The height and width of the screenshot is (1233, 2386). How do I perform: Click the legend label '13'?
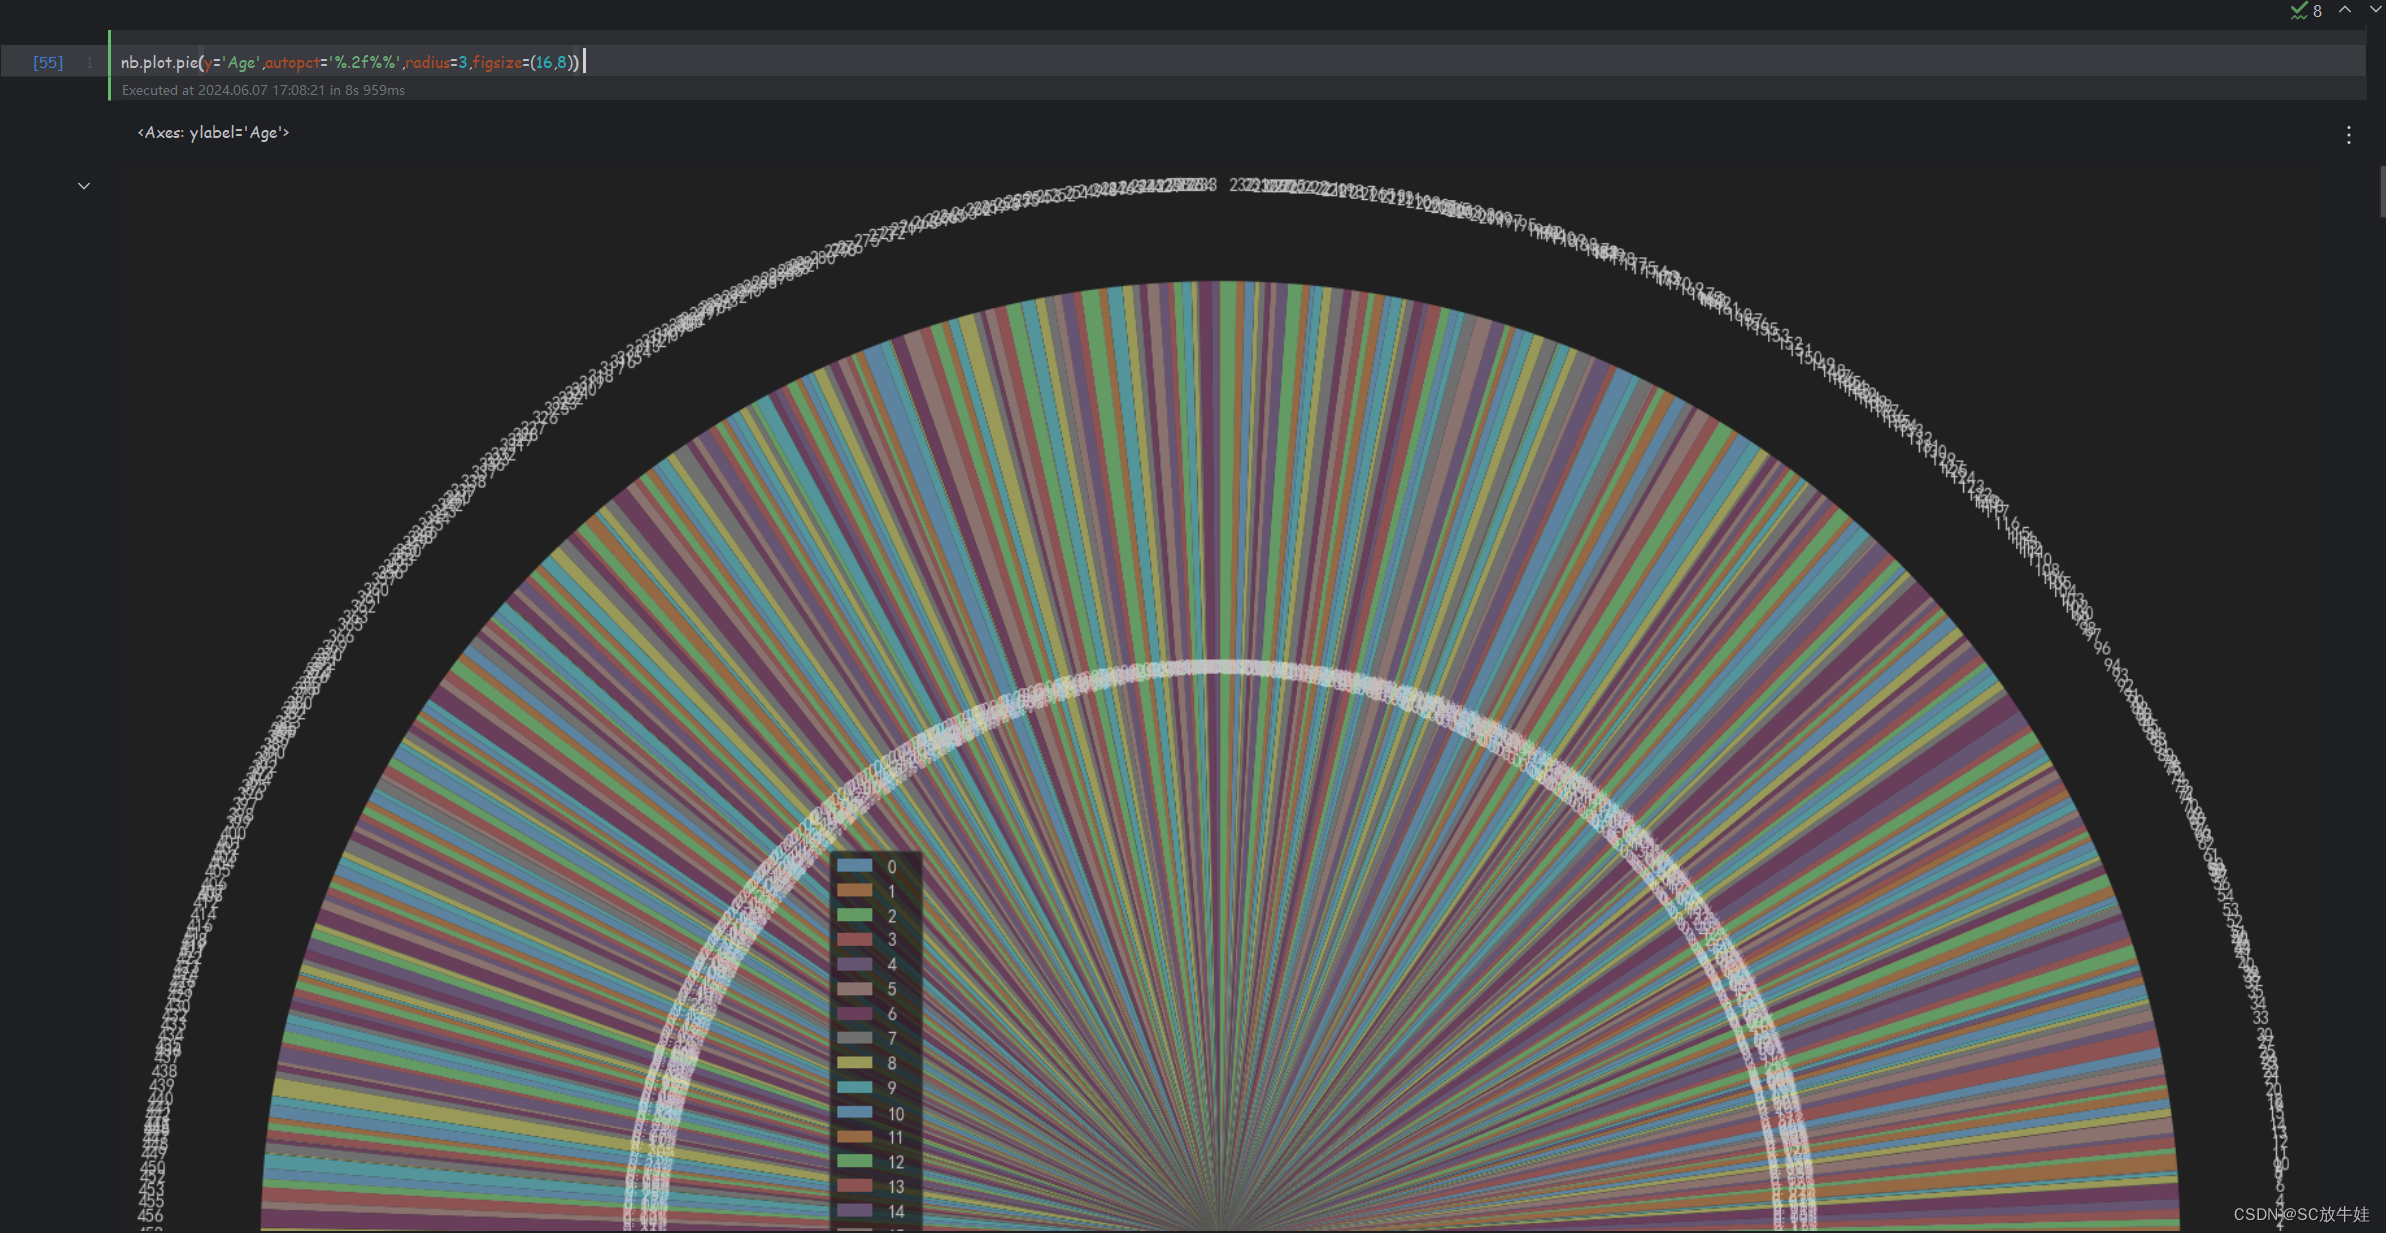click(896, 1187)
